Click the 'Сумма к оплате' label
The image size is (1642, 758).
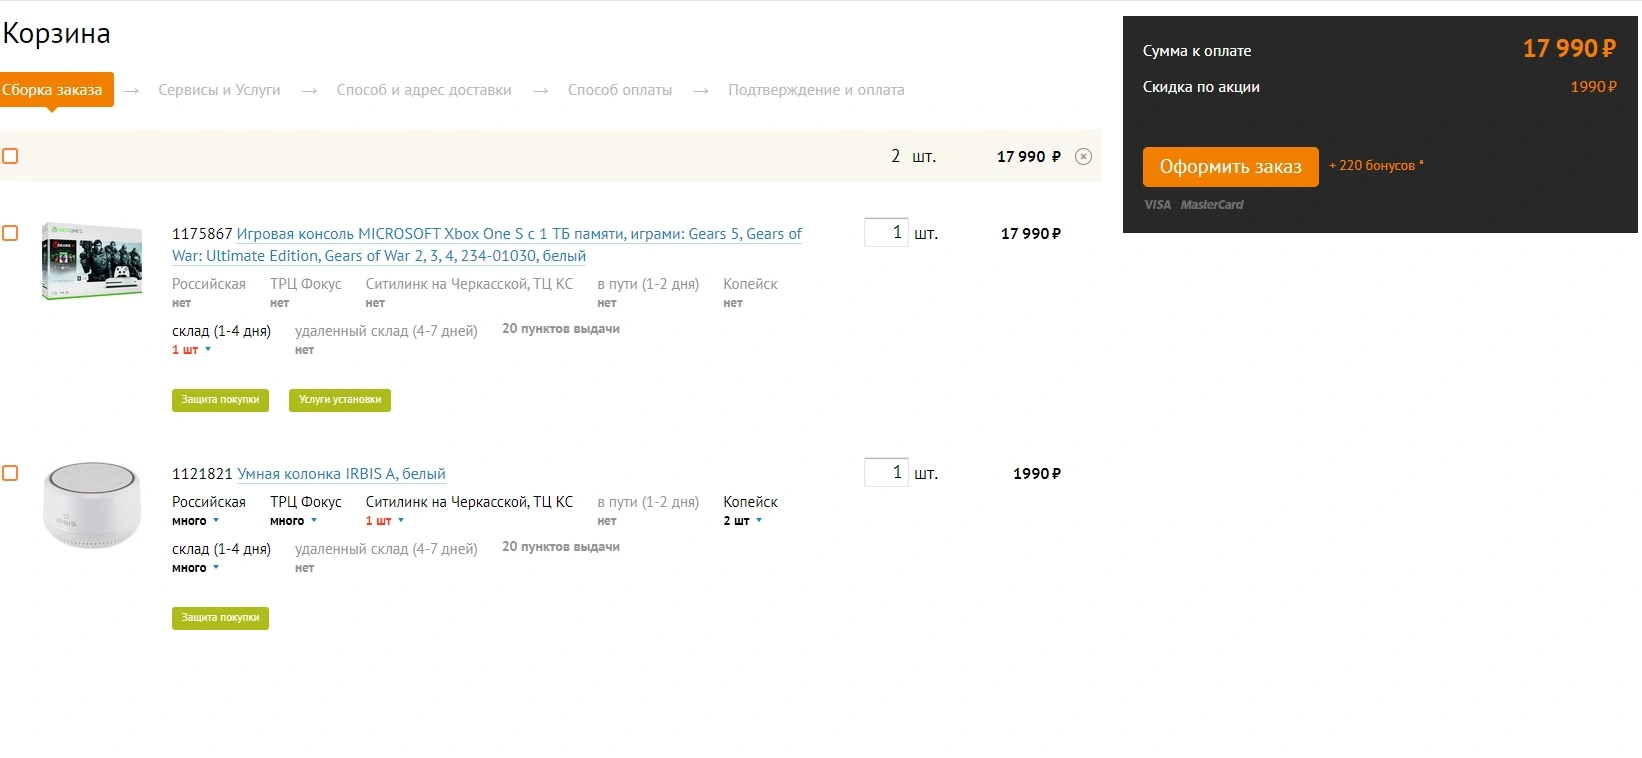(x=1197, y=51)
